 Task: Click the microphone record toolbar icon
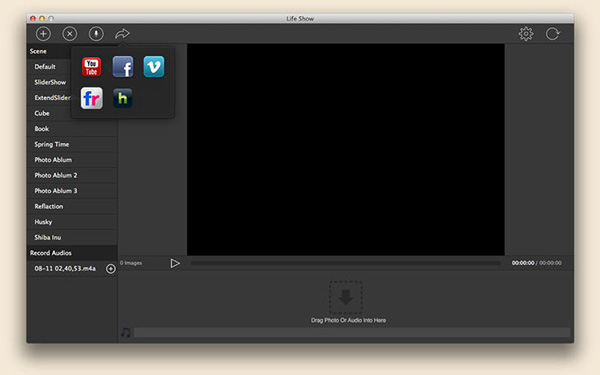[x=96, y=34]
